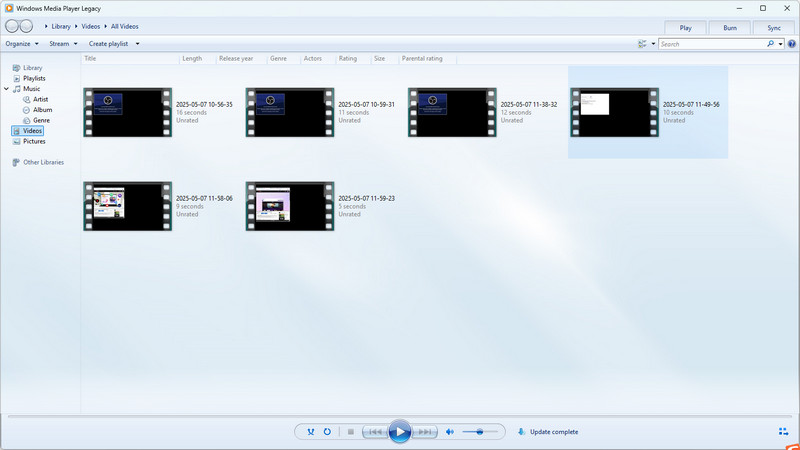Screen dimensions: 800x450
Task: Select the video thumbnail 2025-05-07 10-59-31
Action: [290, 112]
